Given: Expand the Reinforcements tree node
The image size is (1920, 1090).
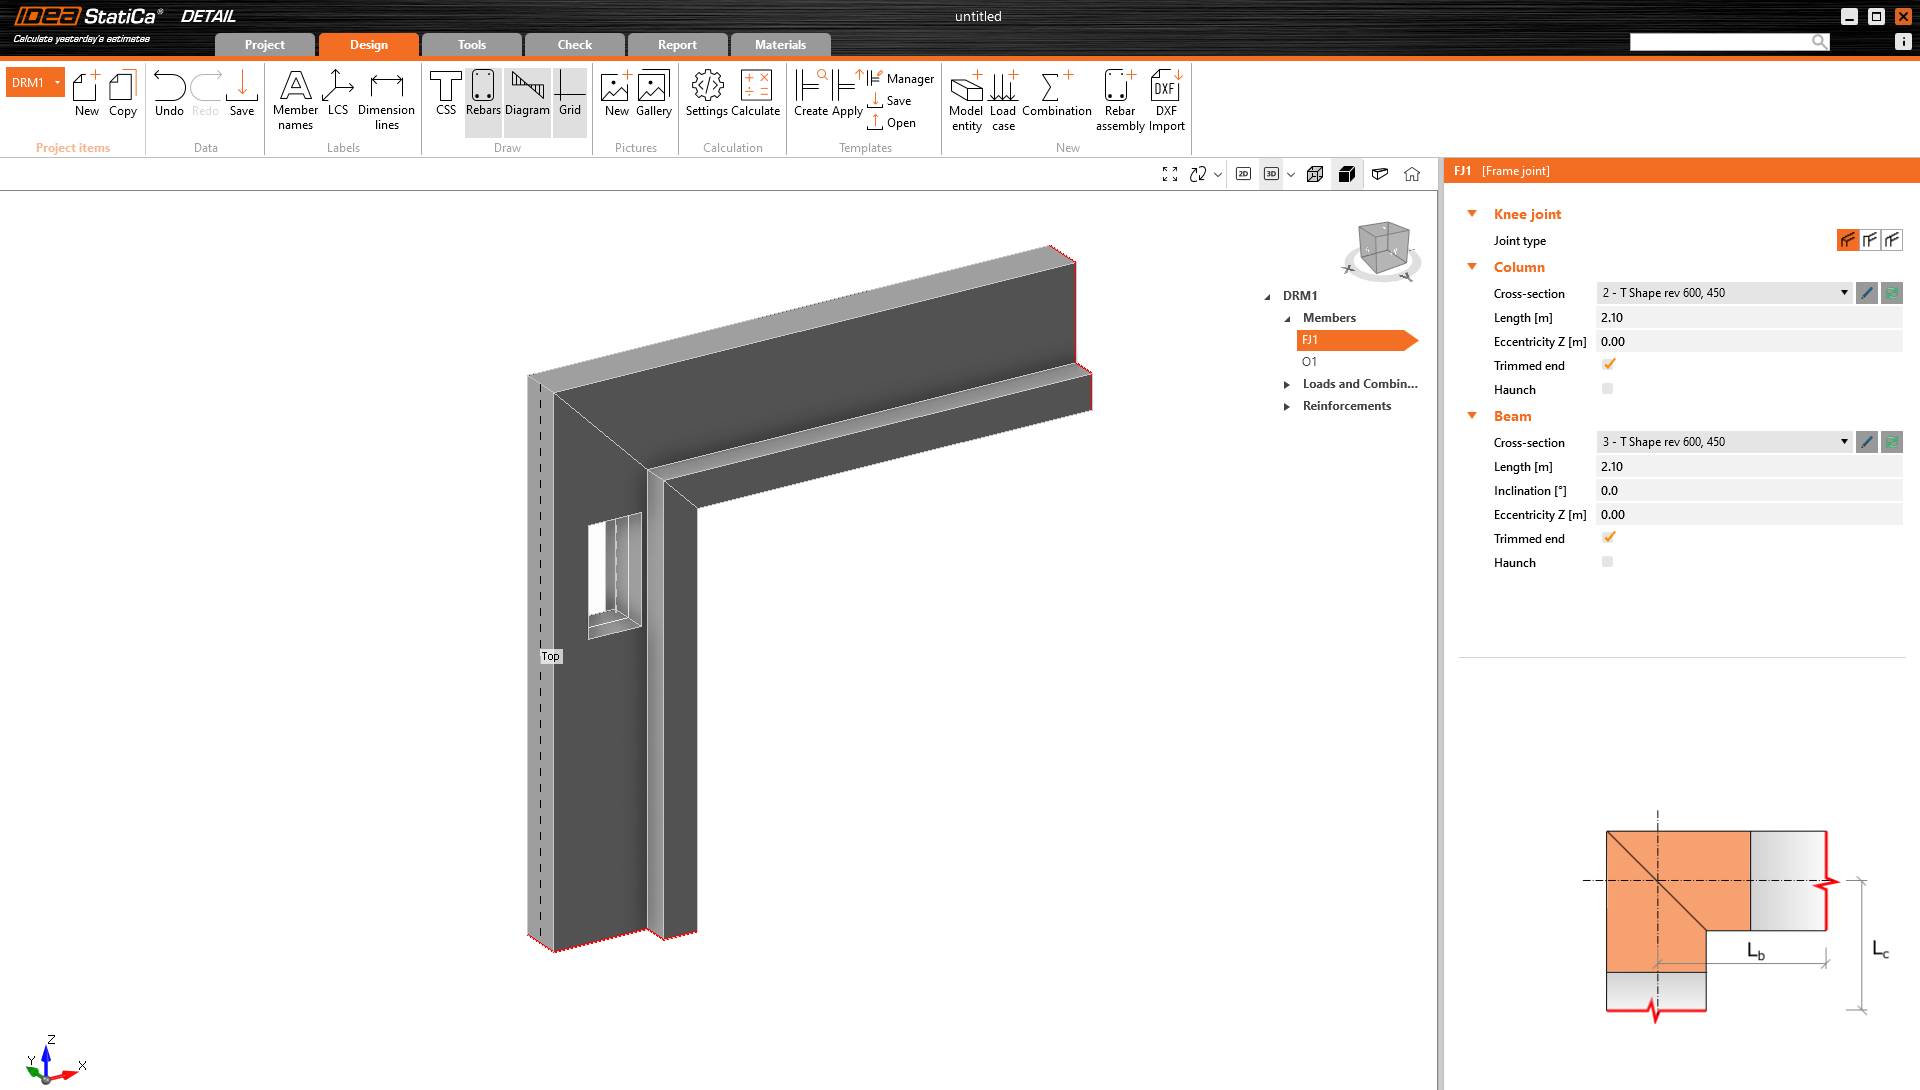Looking at the screenshot, I should pyautogui.click(x=1287, y=406).
